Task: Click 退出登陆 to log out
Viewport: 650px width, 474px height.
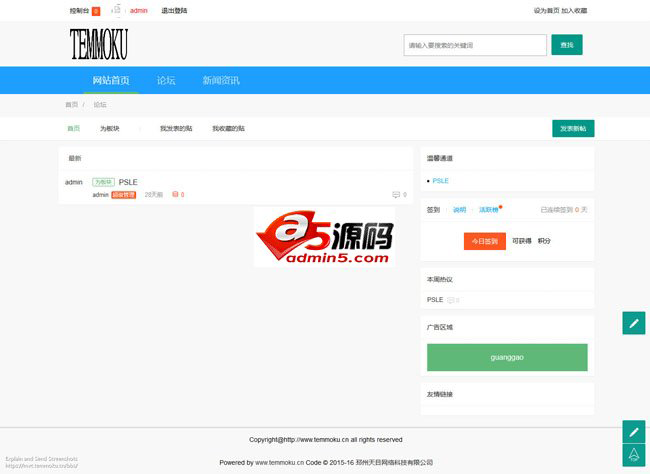Action: coord(174,11)
